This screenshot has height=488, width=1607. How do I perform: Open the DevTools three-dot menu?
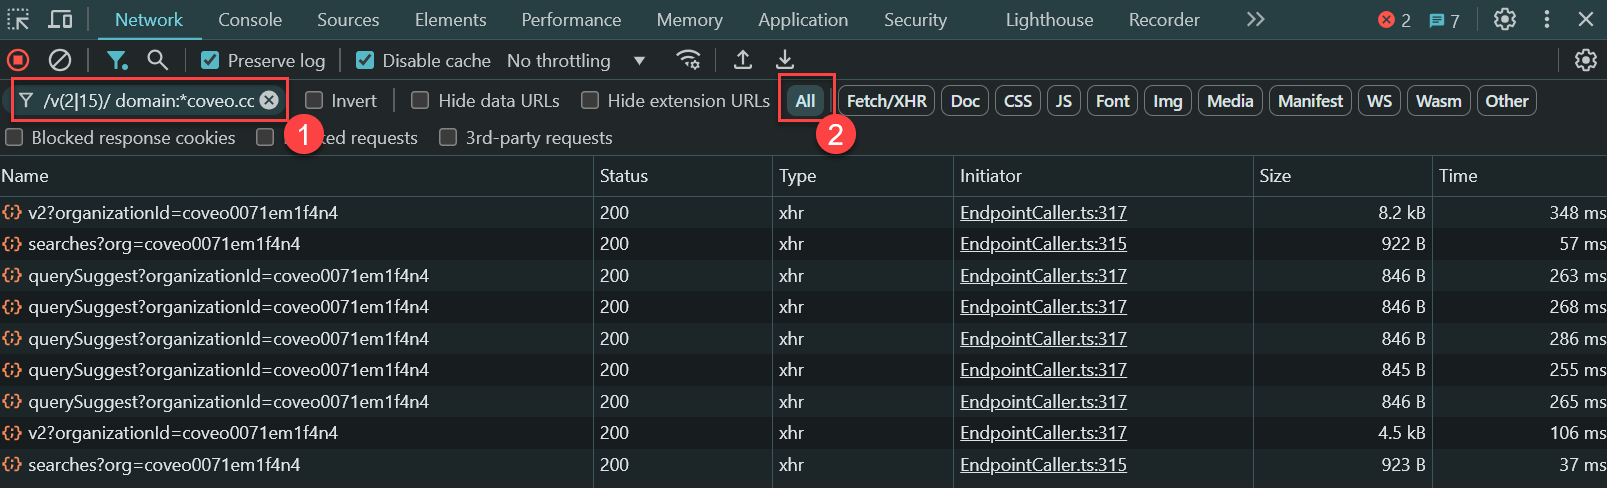point(1546,19)
